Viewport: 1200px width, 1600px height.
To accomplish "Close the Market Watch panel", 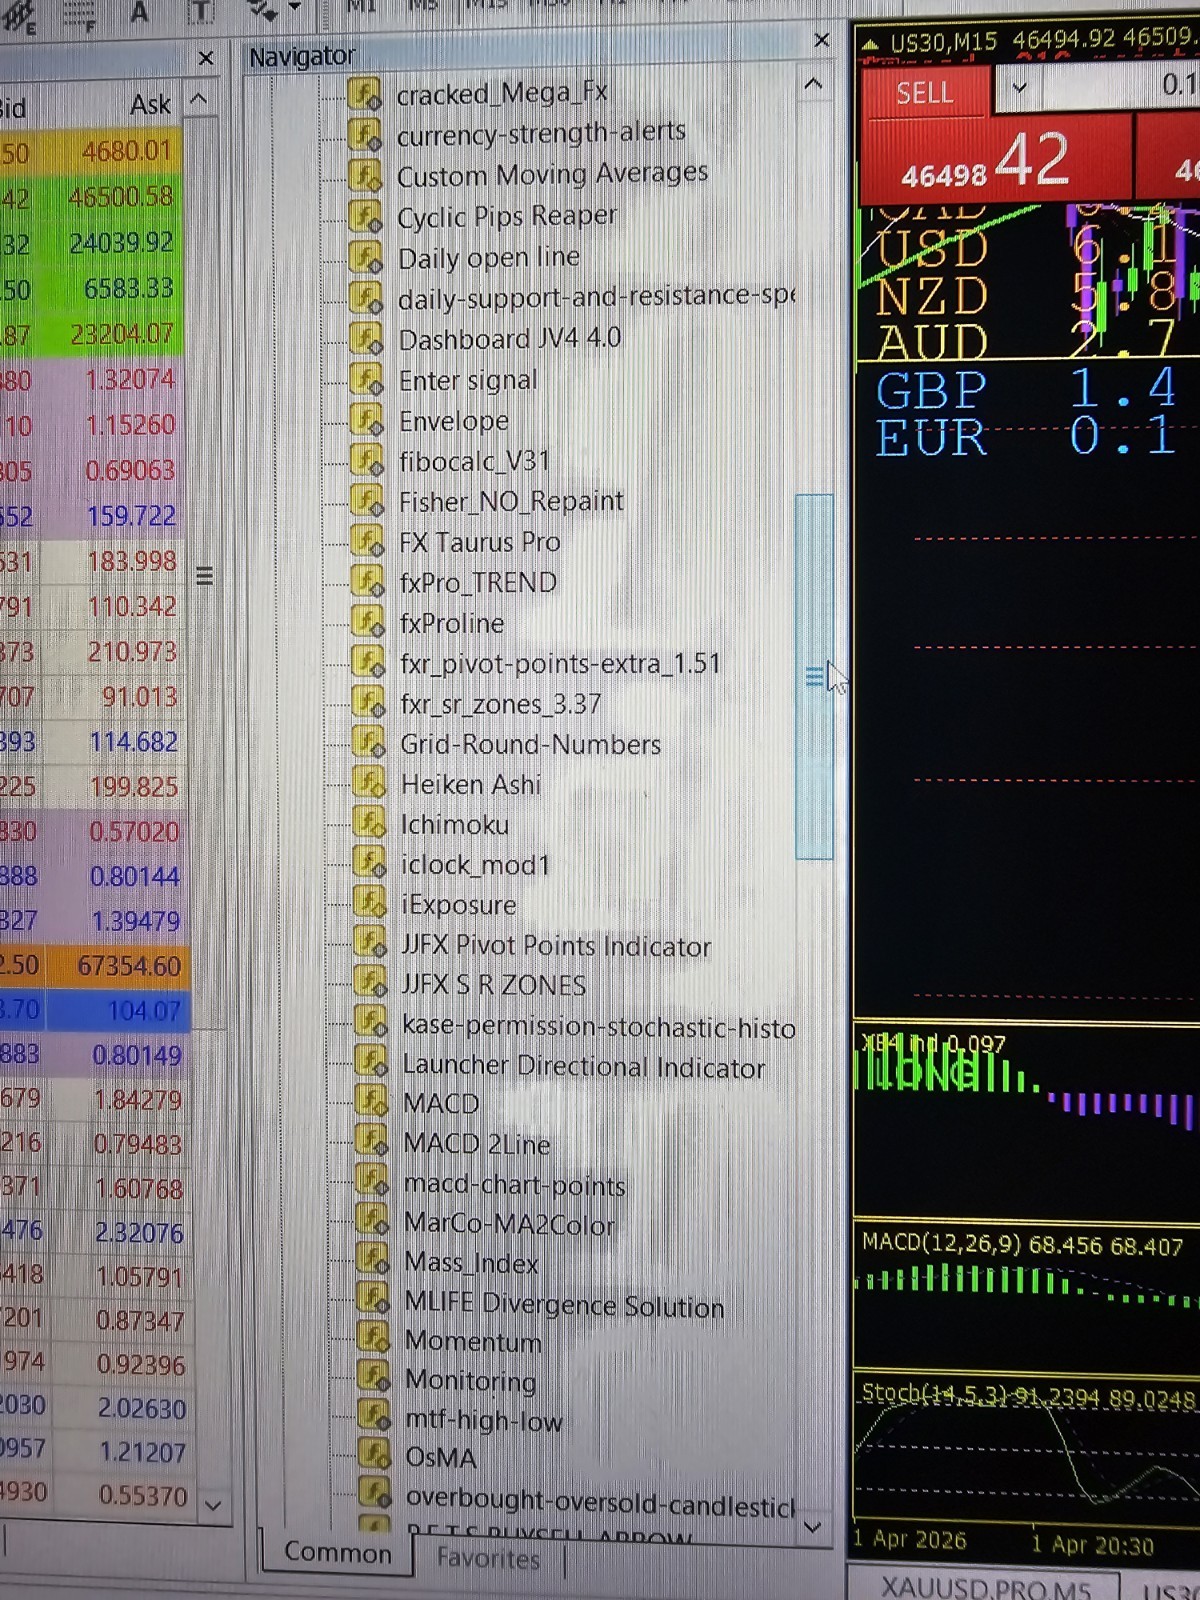I will (x=206, y=58).
